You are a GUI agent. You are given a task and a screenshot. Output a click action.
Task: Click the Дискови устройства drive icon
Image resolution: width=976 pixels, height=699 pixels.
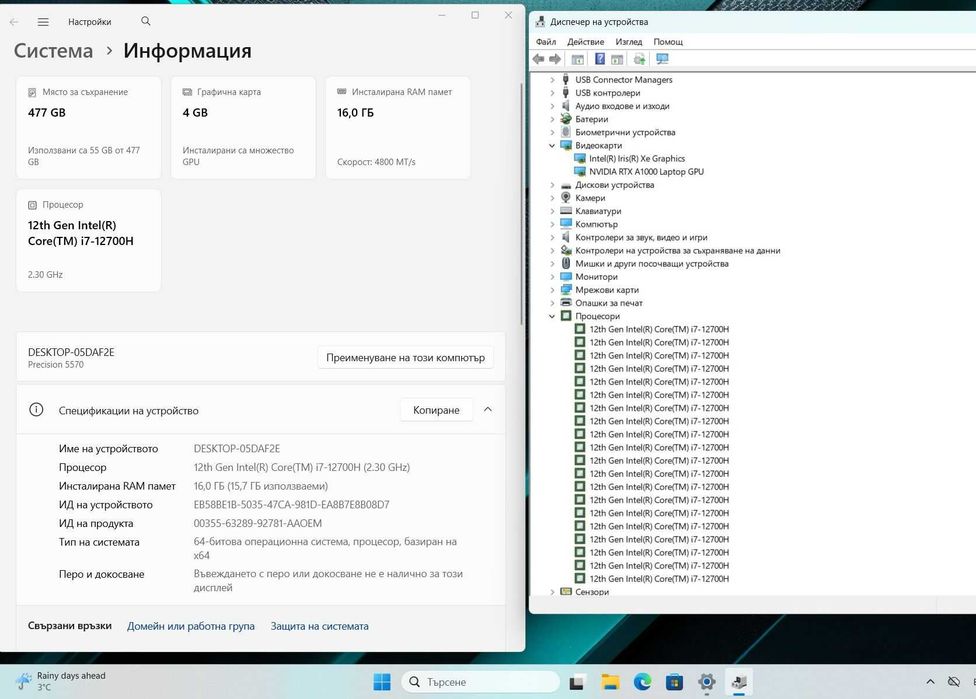tap(566, 185)
